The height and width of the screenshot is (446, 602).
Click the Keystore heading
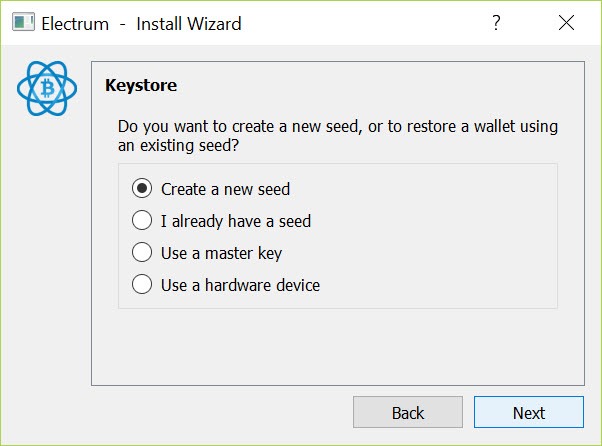pyautogui.click(x=141, y=85)
